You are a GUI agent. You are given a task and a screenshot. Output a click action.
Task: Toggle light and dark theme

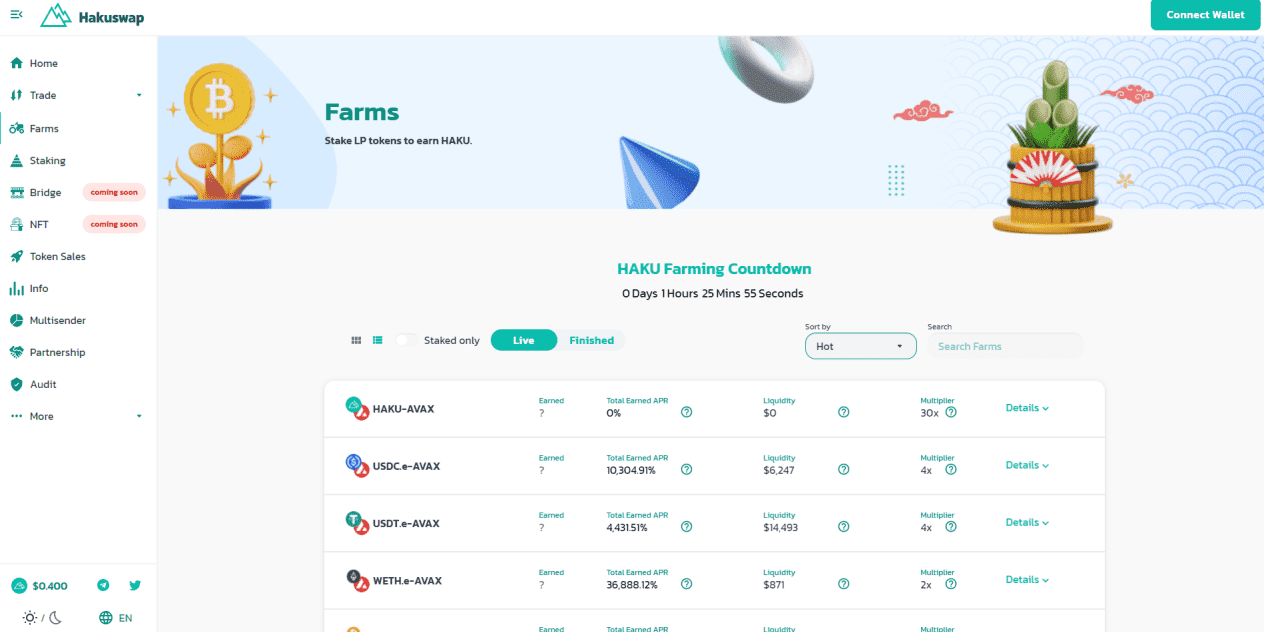pyautogui.click(x=43, y=618)
